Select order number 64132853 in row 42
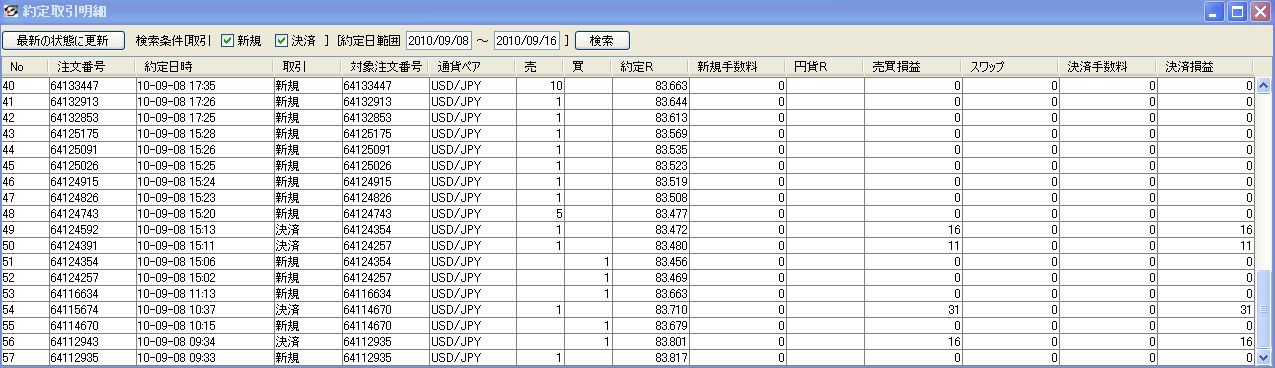Image resolution: width=1275 pixels, height=368 pixels. (74, 118)
